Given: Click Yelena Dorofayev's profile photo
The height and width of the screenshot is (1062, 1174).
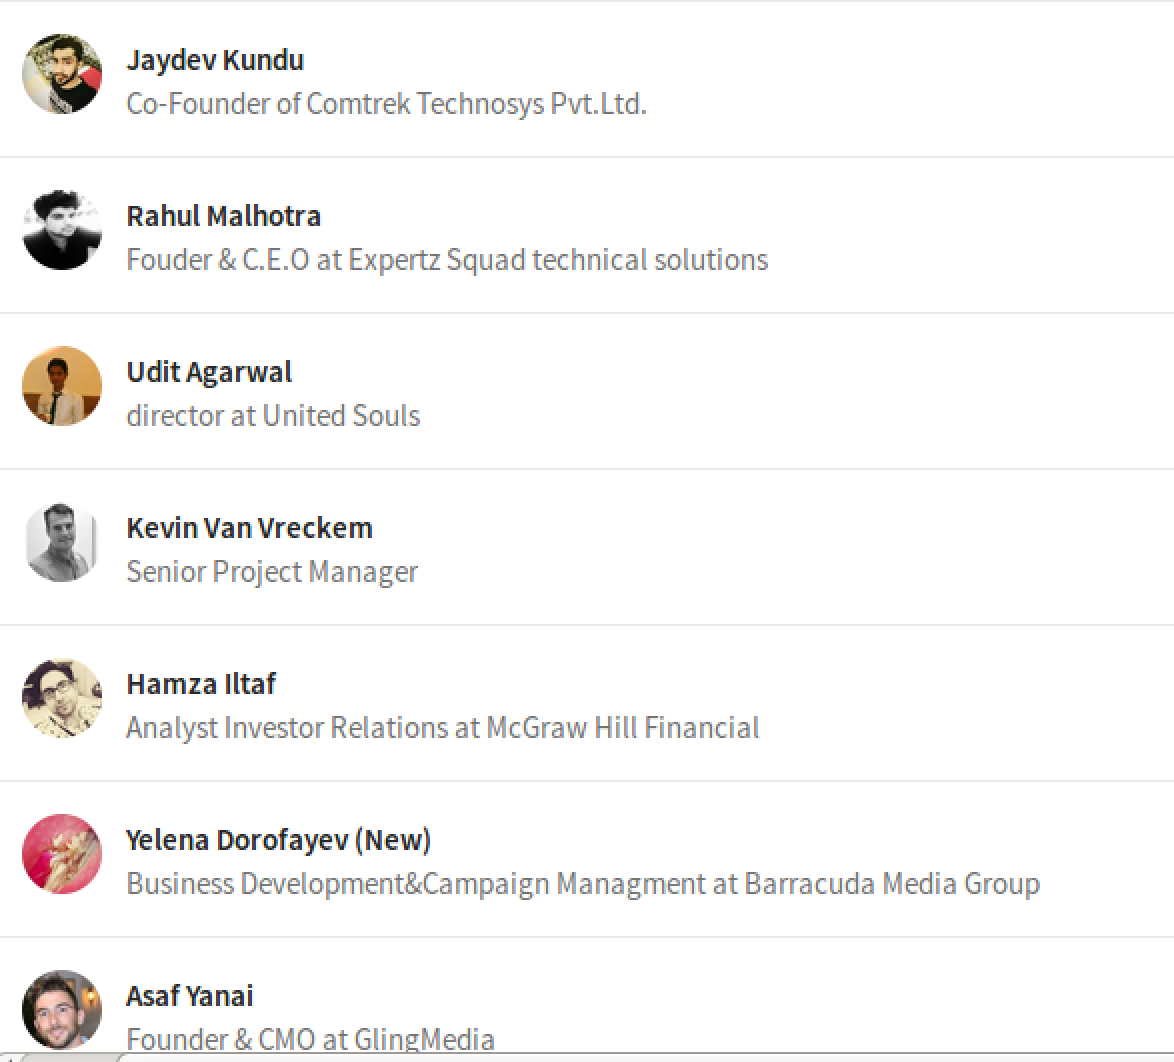Looking at the screenshot, I should [62, 854].
